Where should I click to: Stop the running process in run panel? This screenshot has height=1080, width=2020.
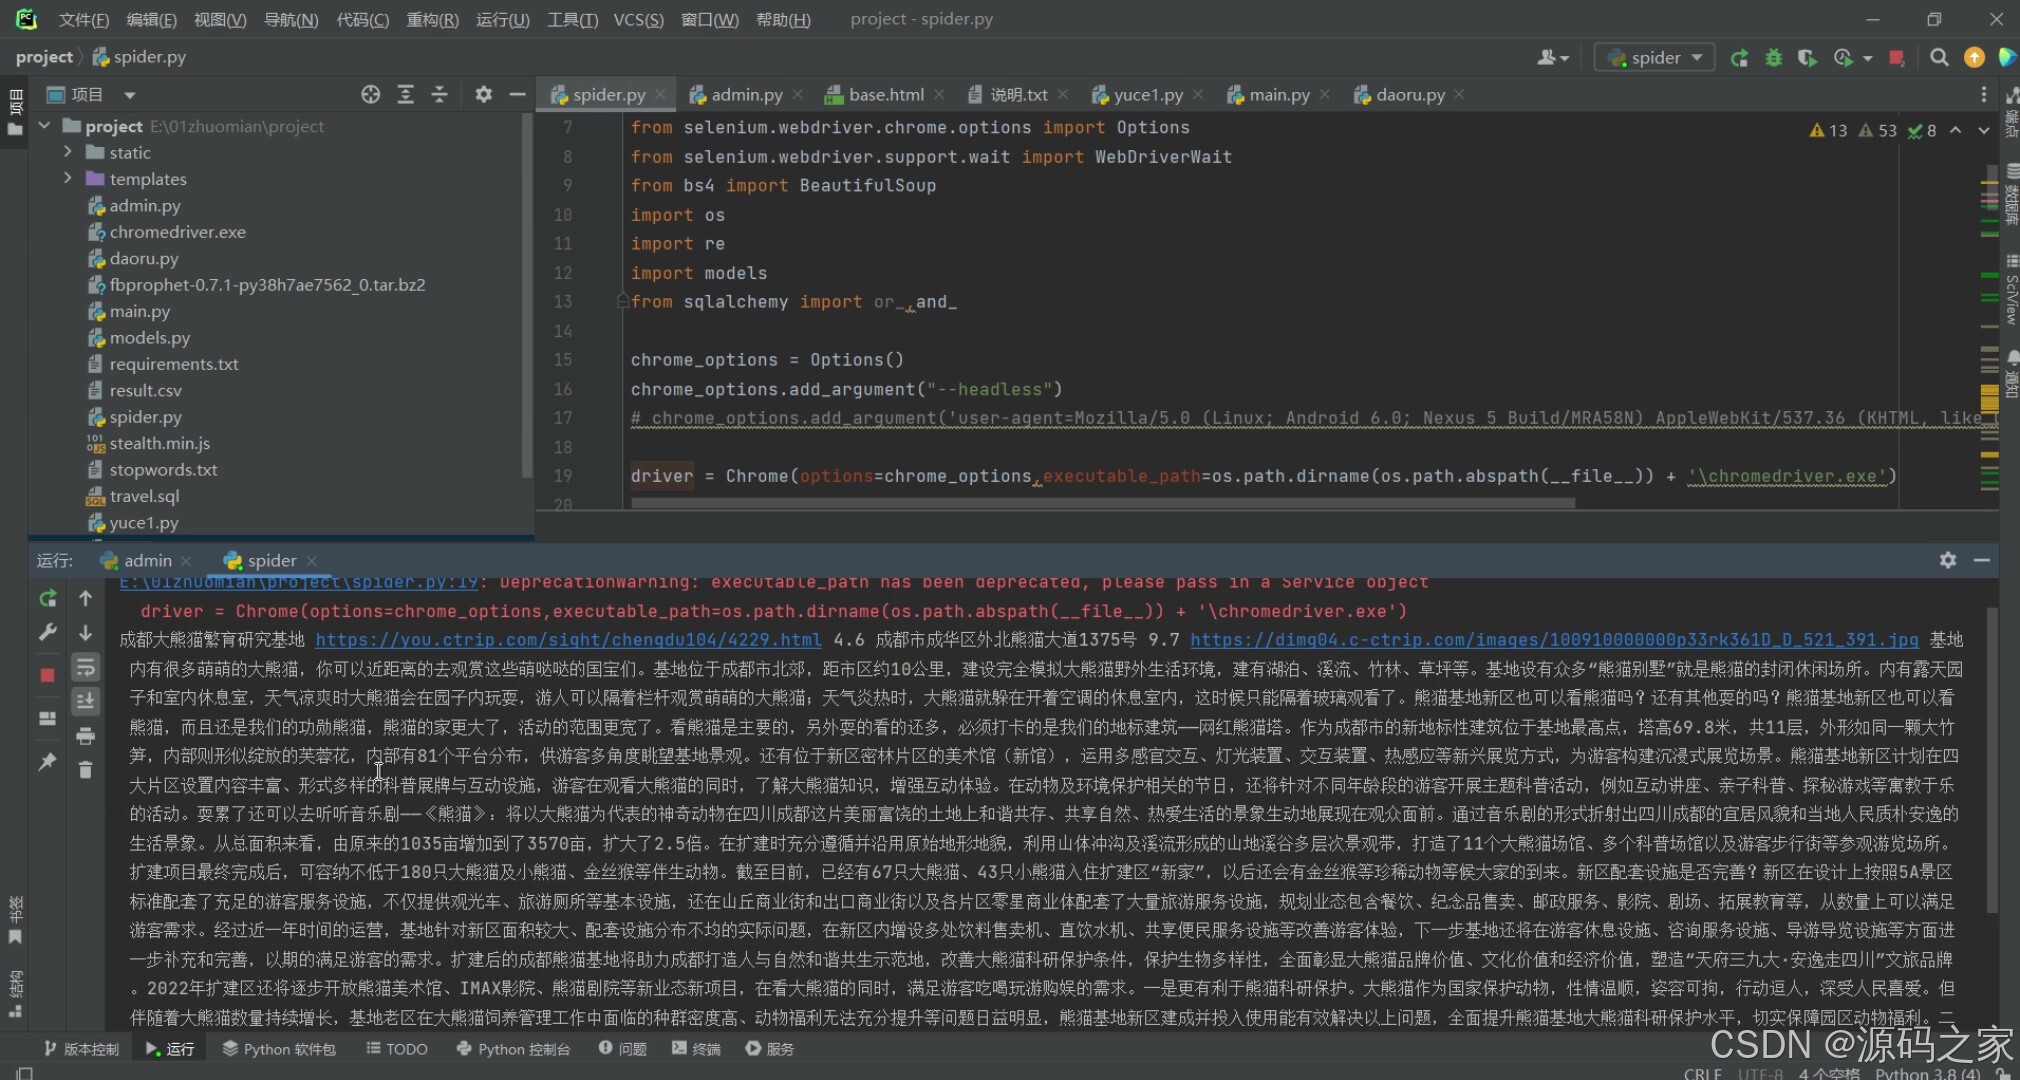(x=47, y=675)
